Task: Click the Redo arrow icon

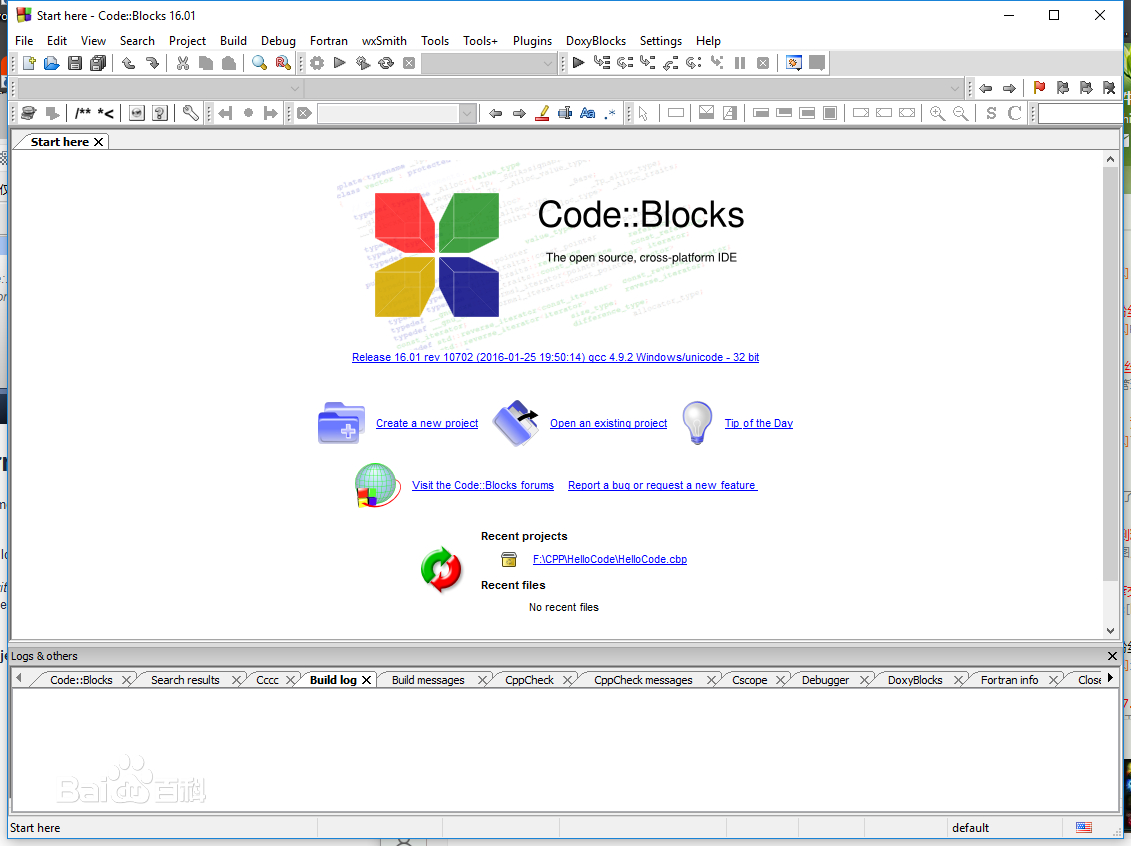Action: (151, 63)
